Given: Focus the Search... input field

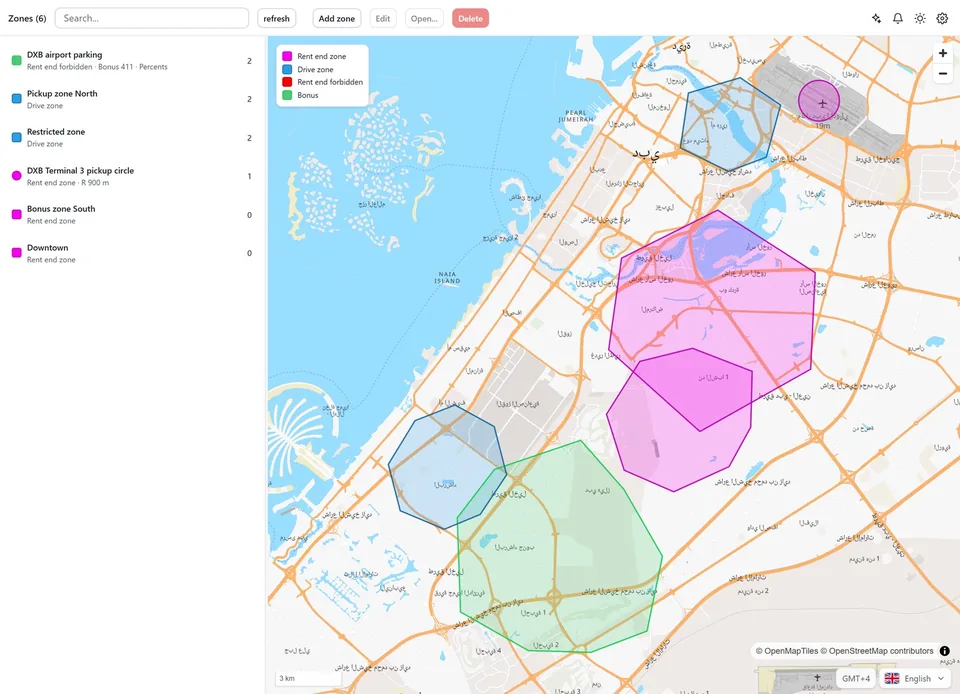Looking at the screenshot, I should 152,18.
